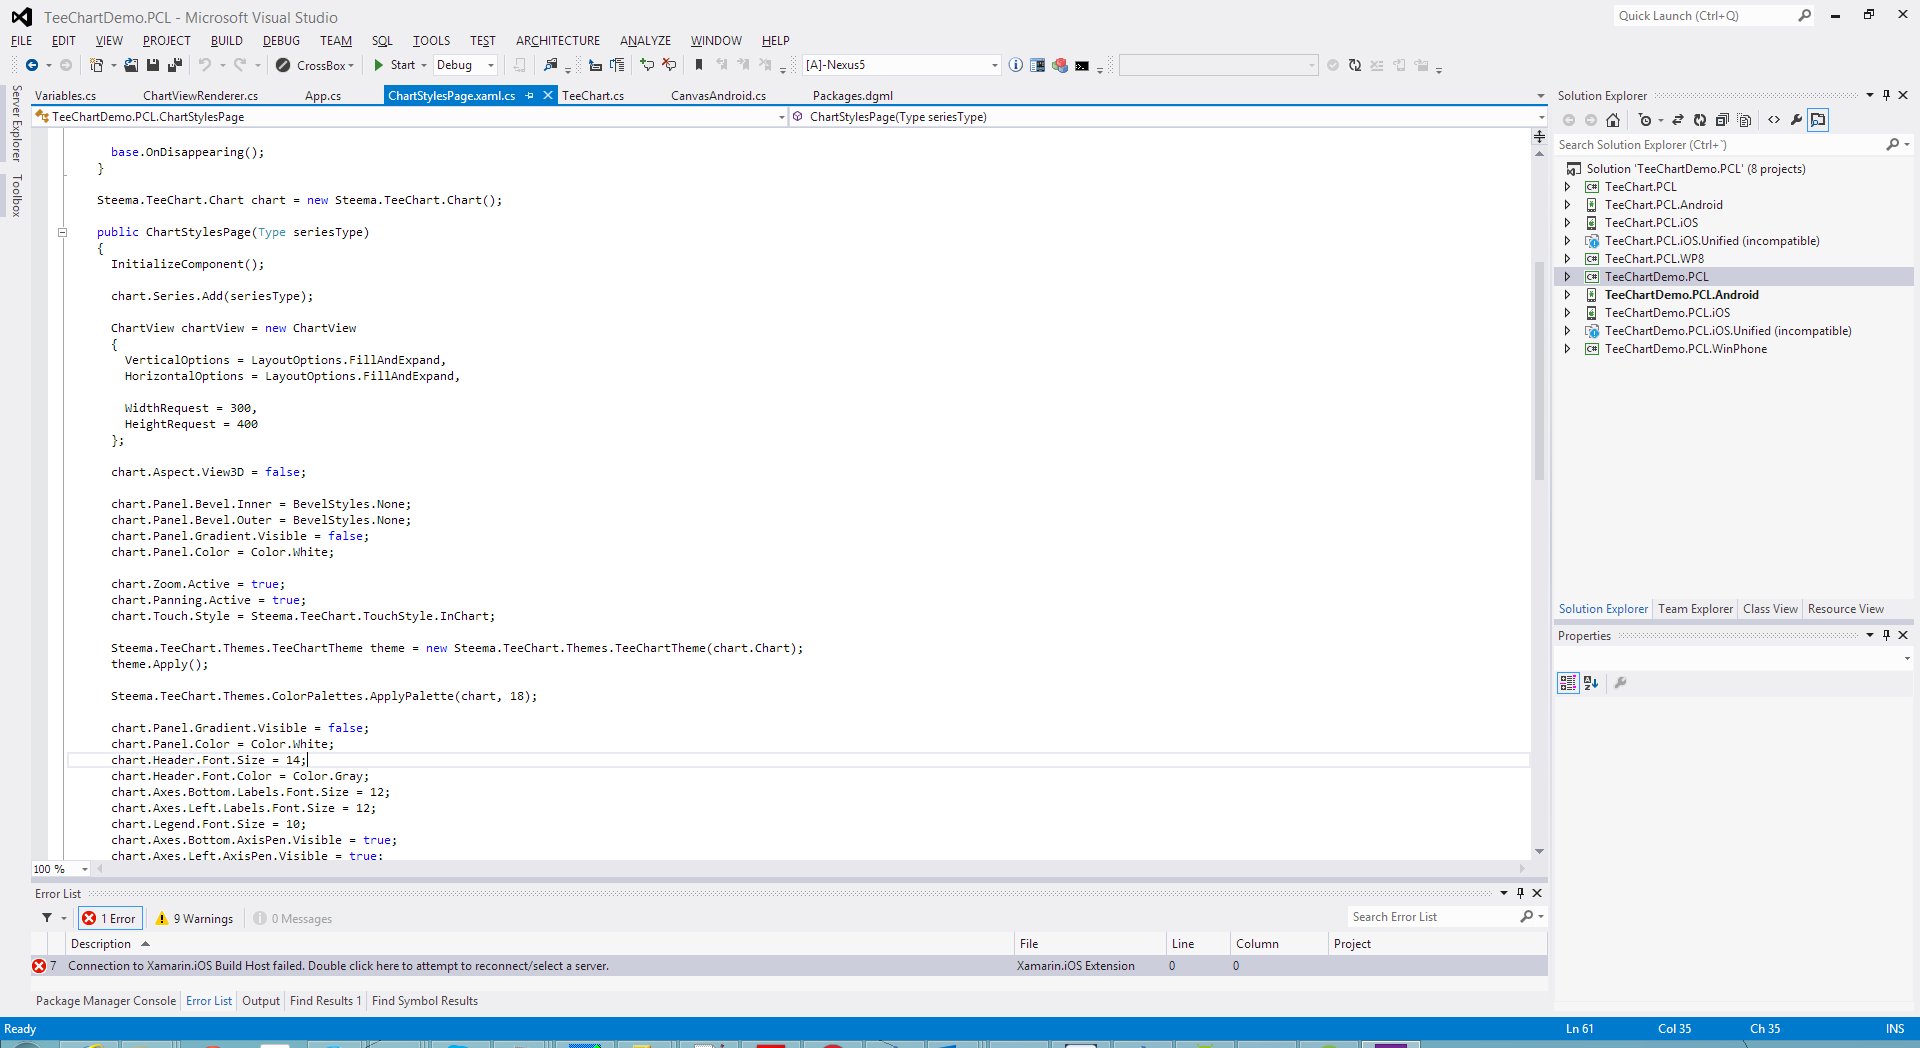
Task: Open the TeeChartDemo.PCL.ChartStylesPage class dropdown
Action: tap(410, 117)
